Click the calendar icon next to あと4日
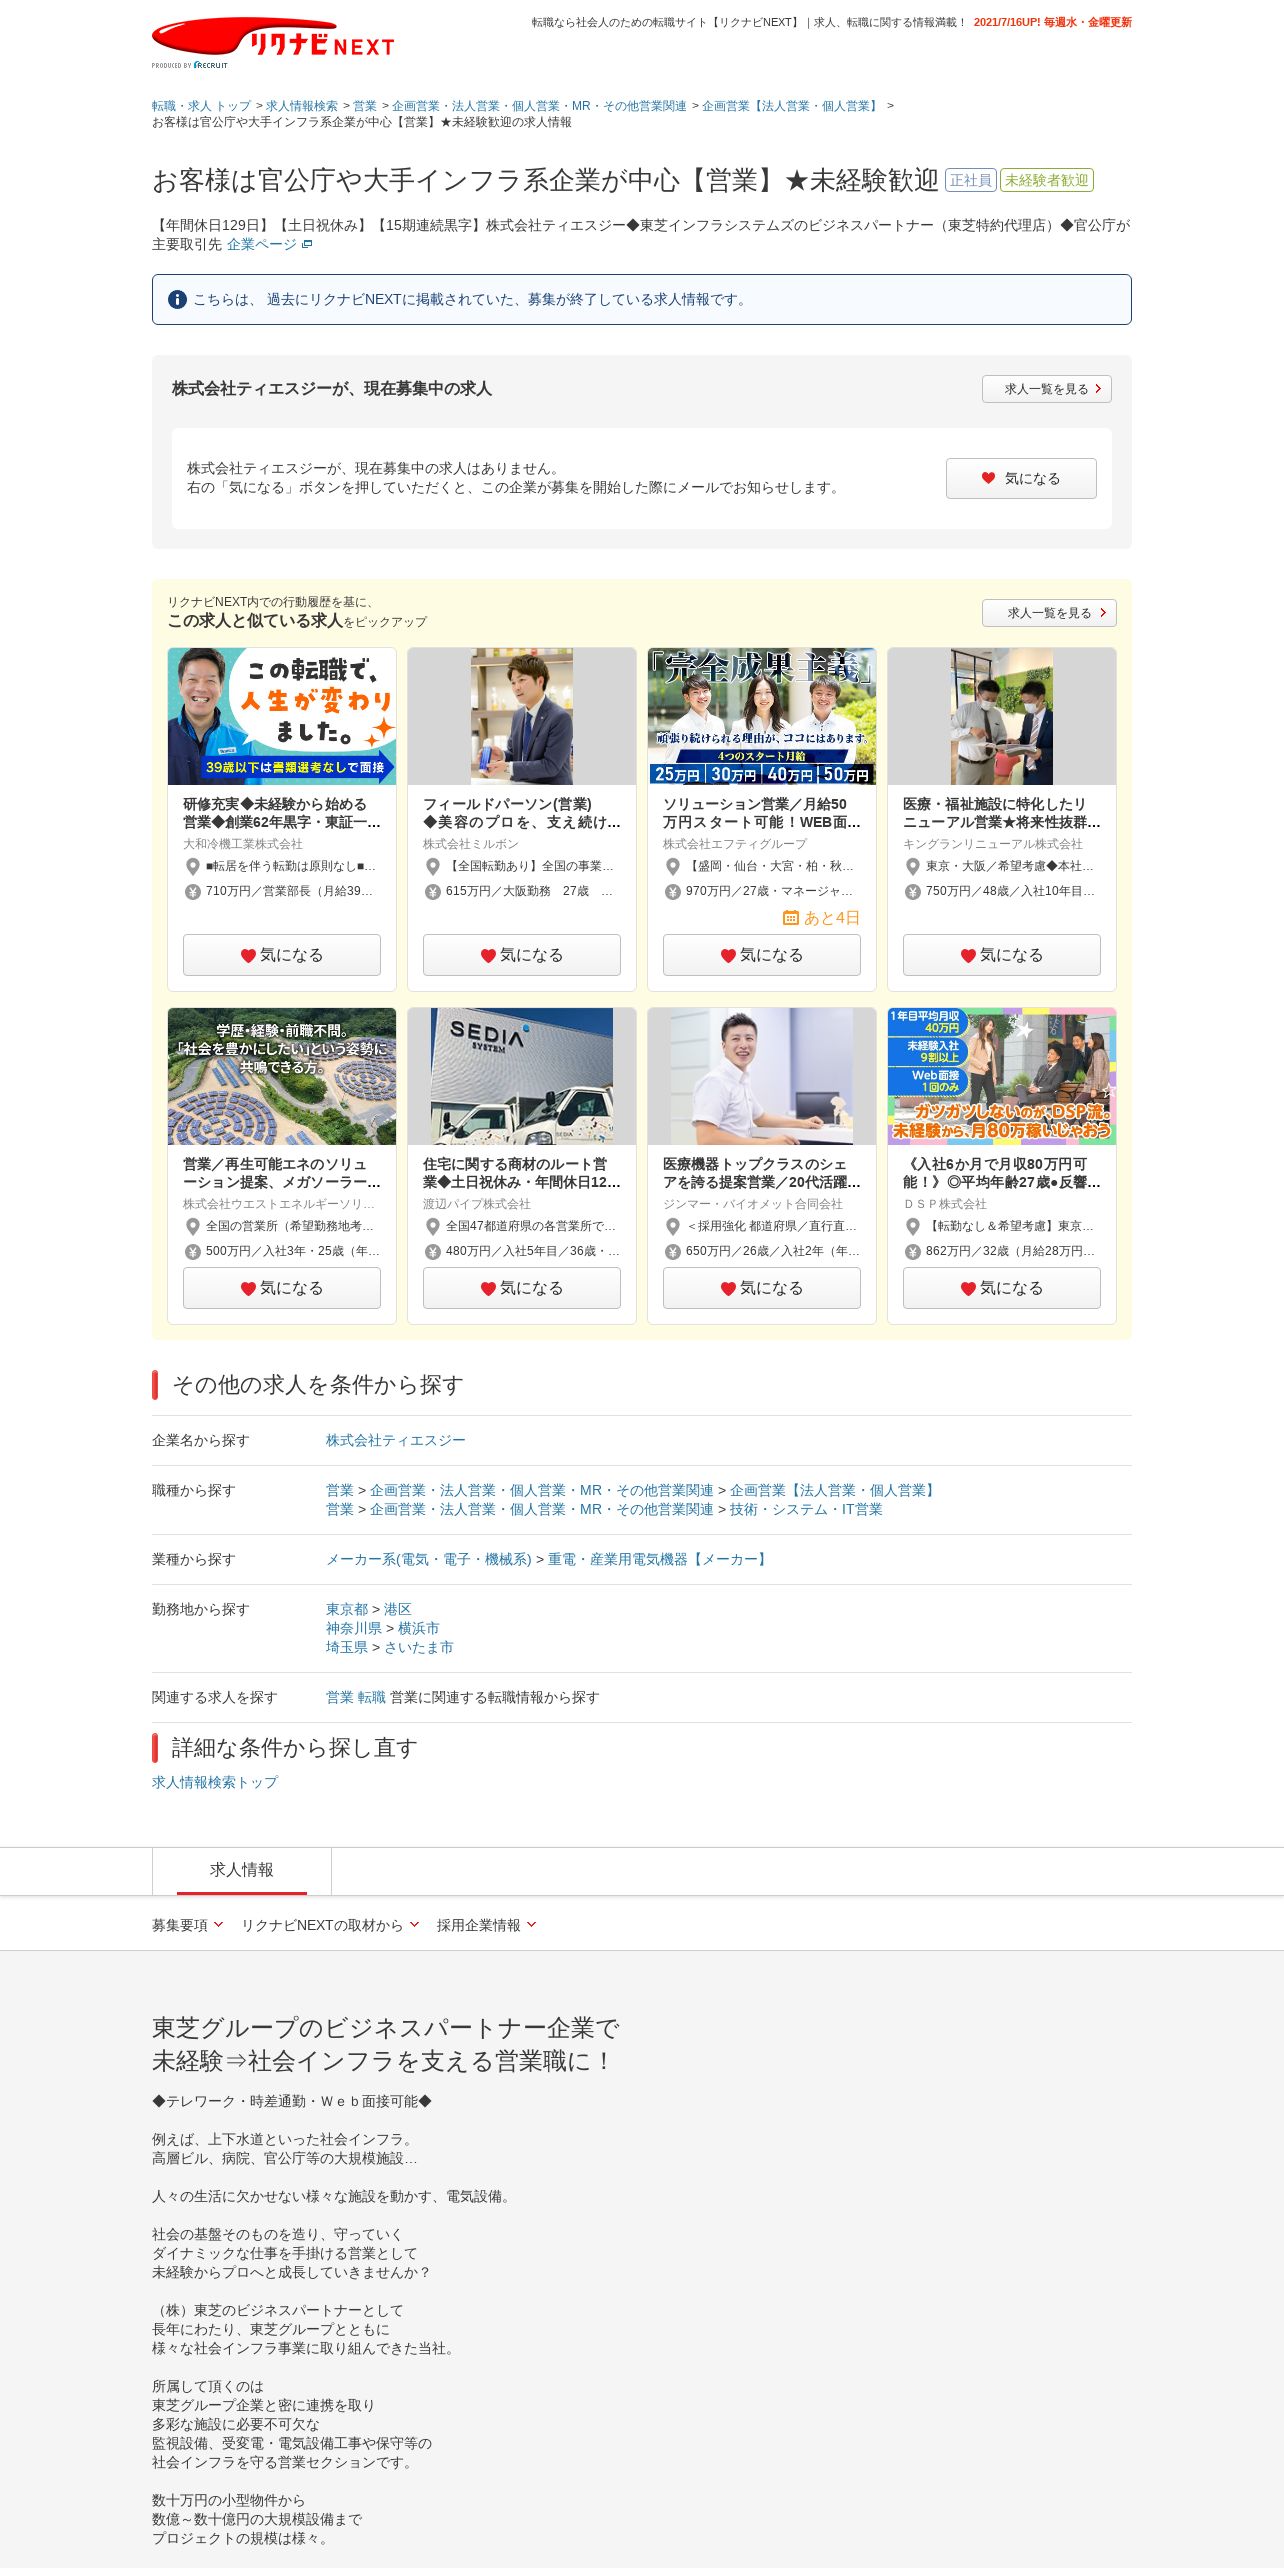This screenshot has width=1284, height=2568. [791, 917]
